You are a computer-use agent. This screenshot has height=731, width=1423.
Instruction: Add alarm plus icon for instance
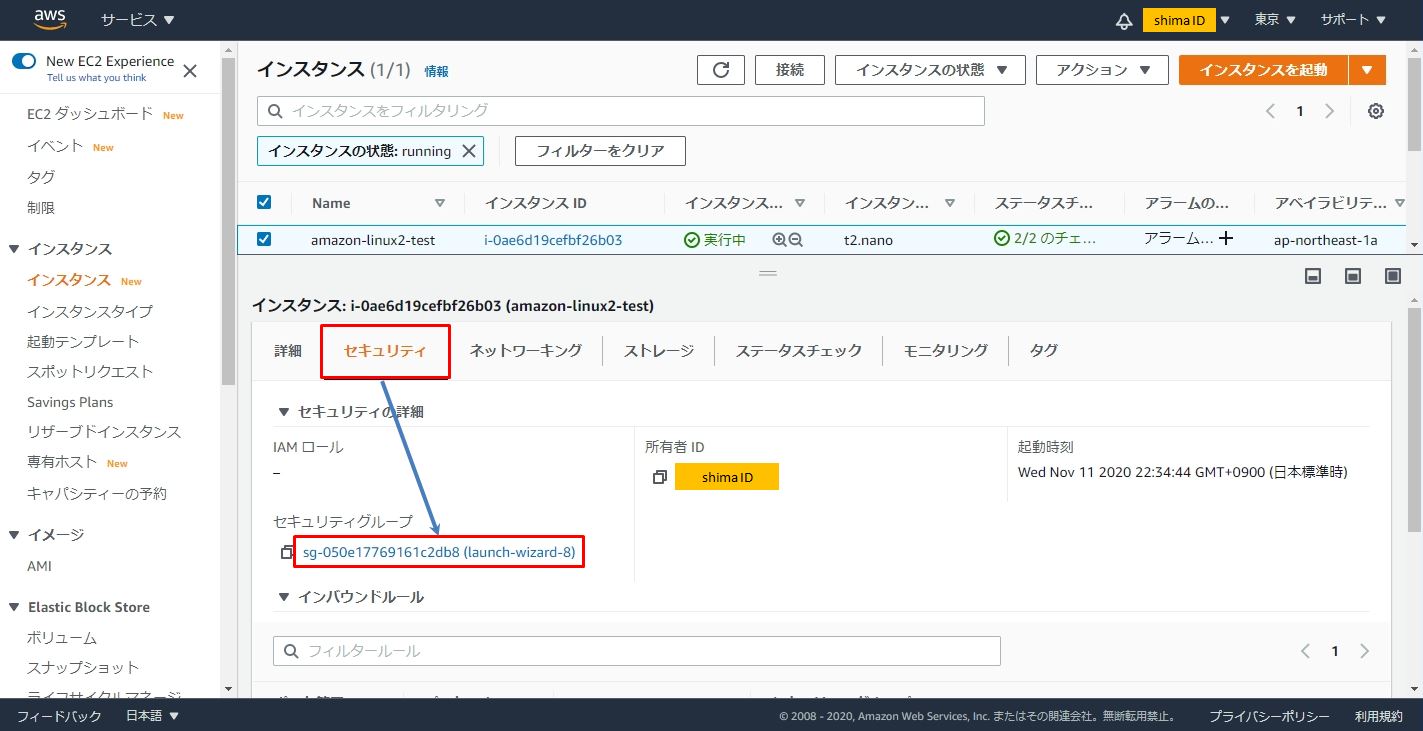click(x=1226, y=239)
